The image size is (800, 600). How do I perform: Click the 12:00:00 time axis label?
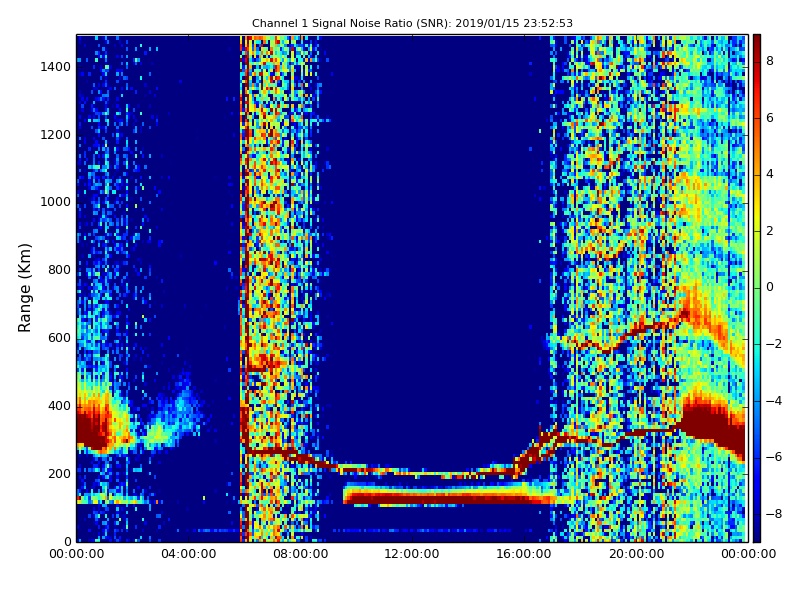(412, 554)
